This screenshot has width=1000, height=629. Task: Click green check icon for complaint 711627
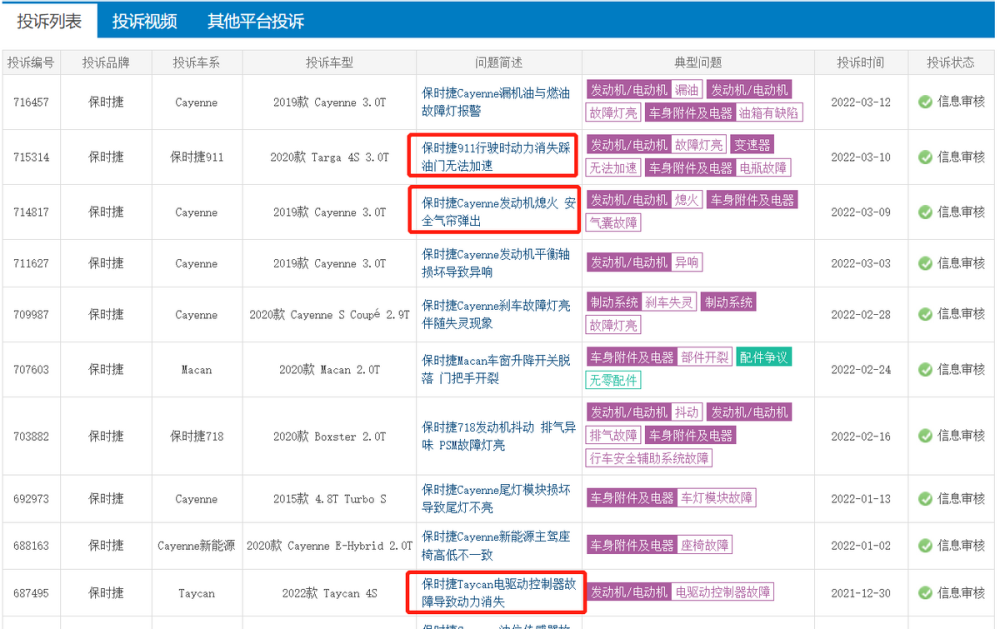click(x=925, y=263)
